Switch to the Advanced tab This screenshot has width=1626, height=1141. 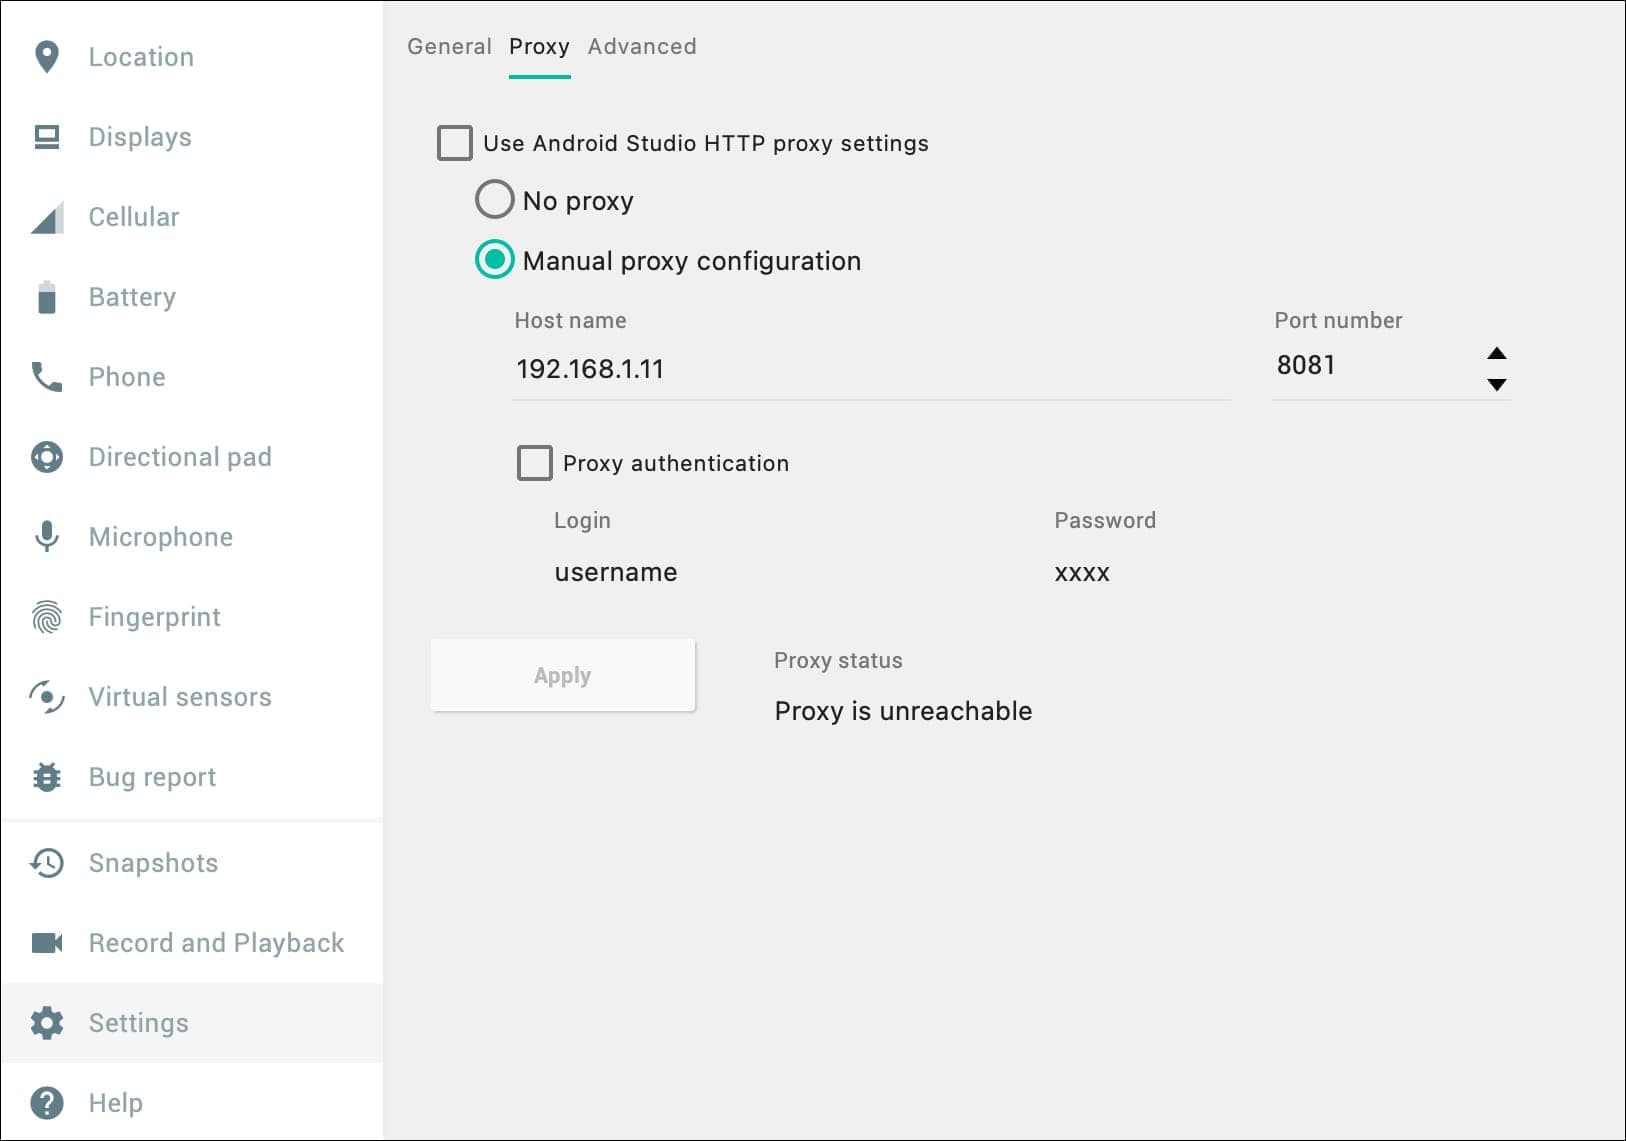point(642,47)
